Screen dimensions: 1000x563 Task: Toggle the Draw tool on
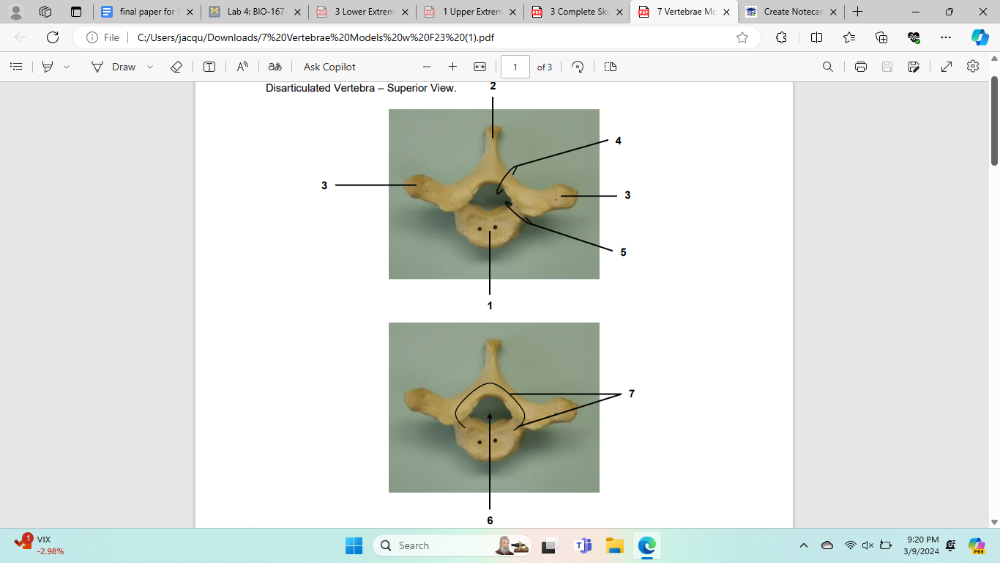click(x=114, y=67)
